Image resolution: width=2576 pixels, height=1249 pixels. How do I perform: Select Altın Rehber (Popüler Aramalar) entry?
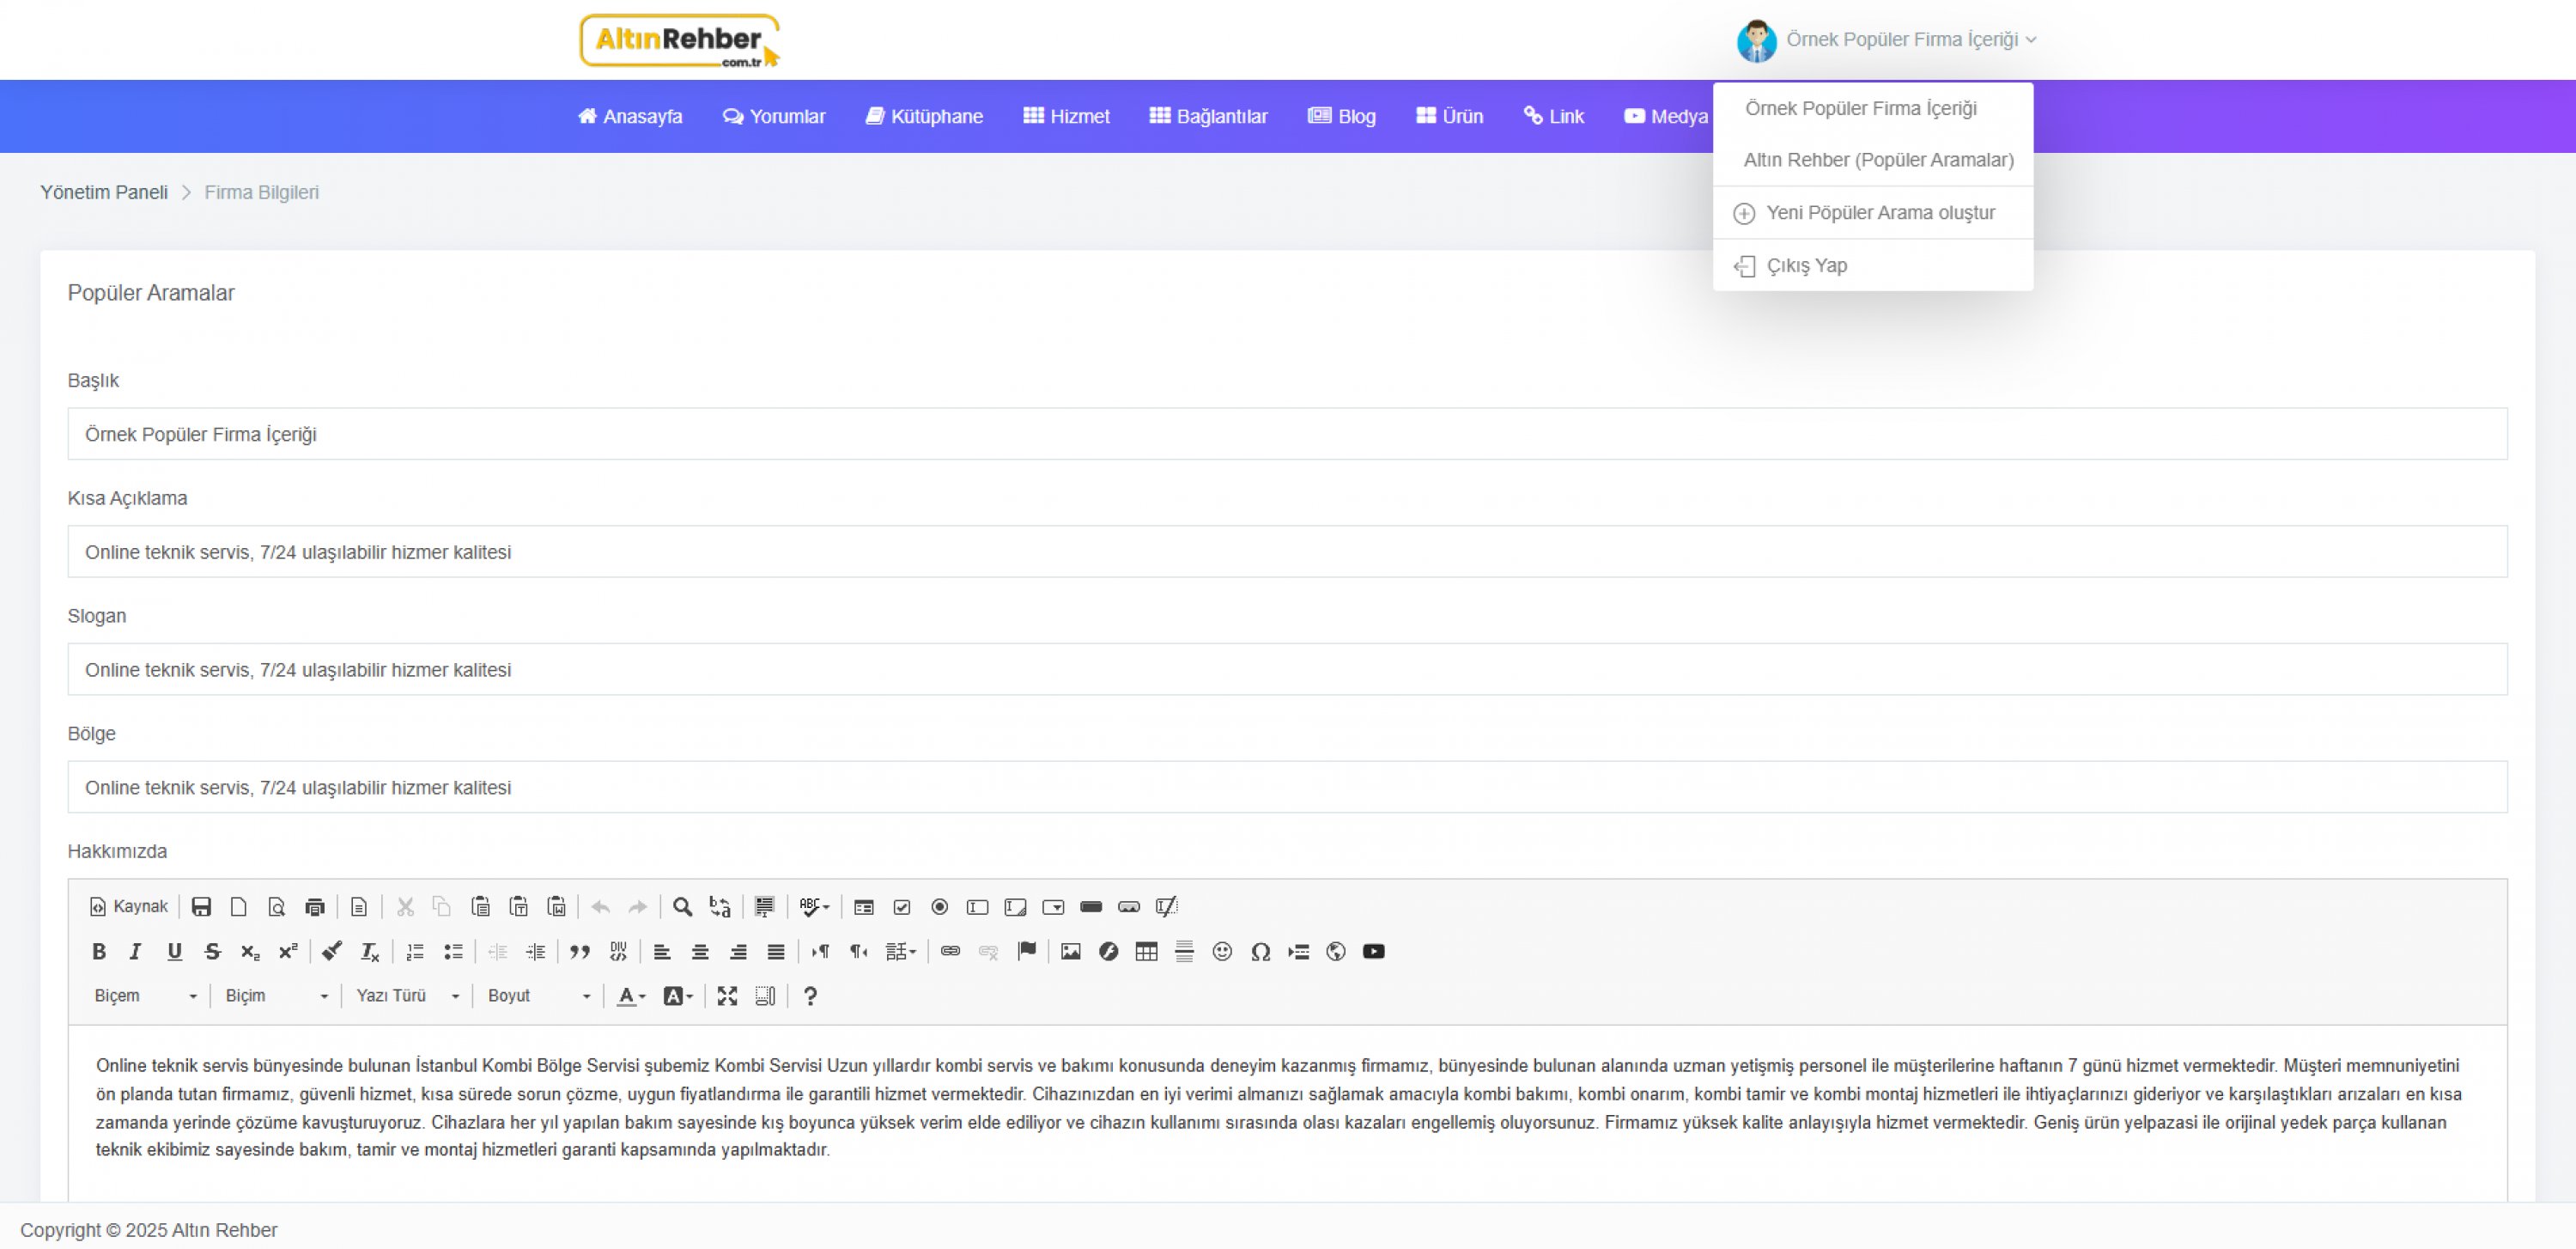[x=1877, y=160]
